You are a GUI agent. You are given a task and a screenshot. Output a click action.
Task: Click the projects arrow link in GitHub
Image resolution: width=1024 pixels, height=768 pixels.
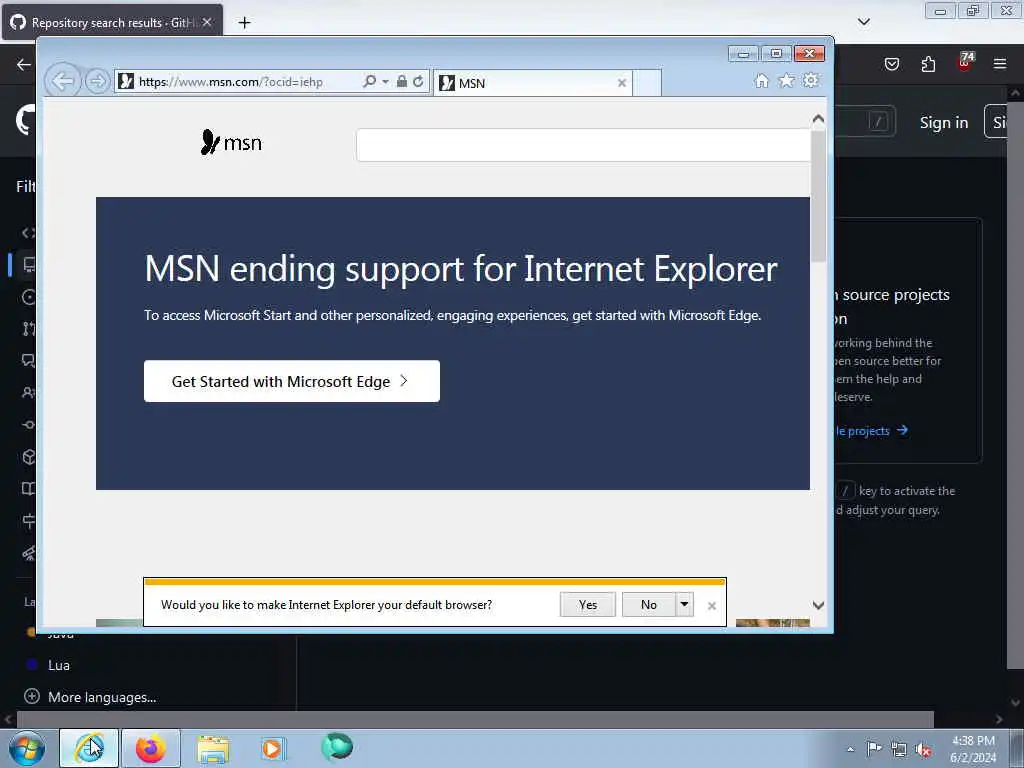click(x=872, y=430)
